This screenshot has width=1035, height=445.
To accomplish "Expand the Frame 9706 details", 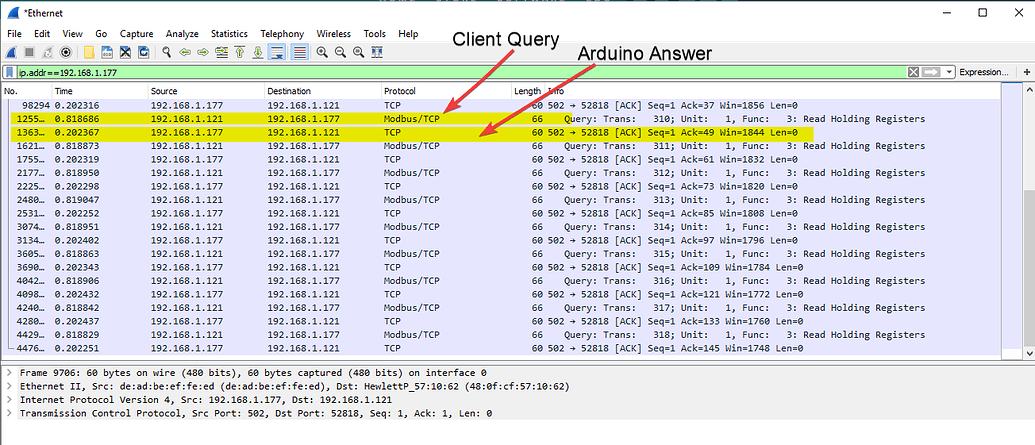I will [9, 373].
